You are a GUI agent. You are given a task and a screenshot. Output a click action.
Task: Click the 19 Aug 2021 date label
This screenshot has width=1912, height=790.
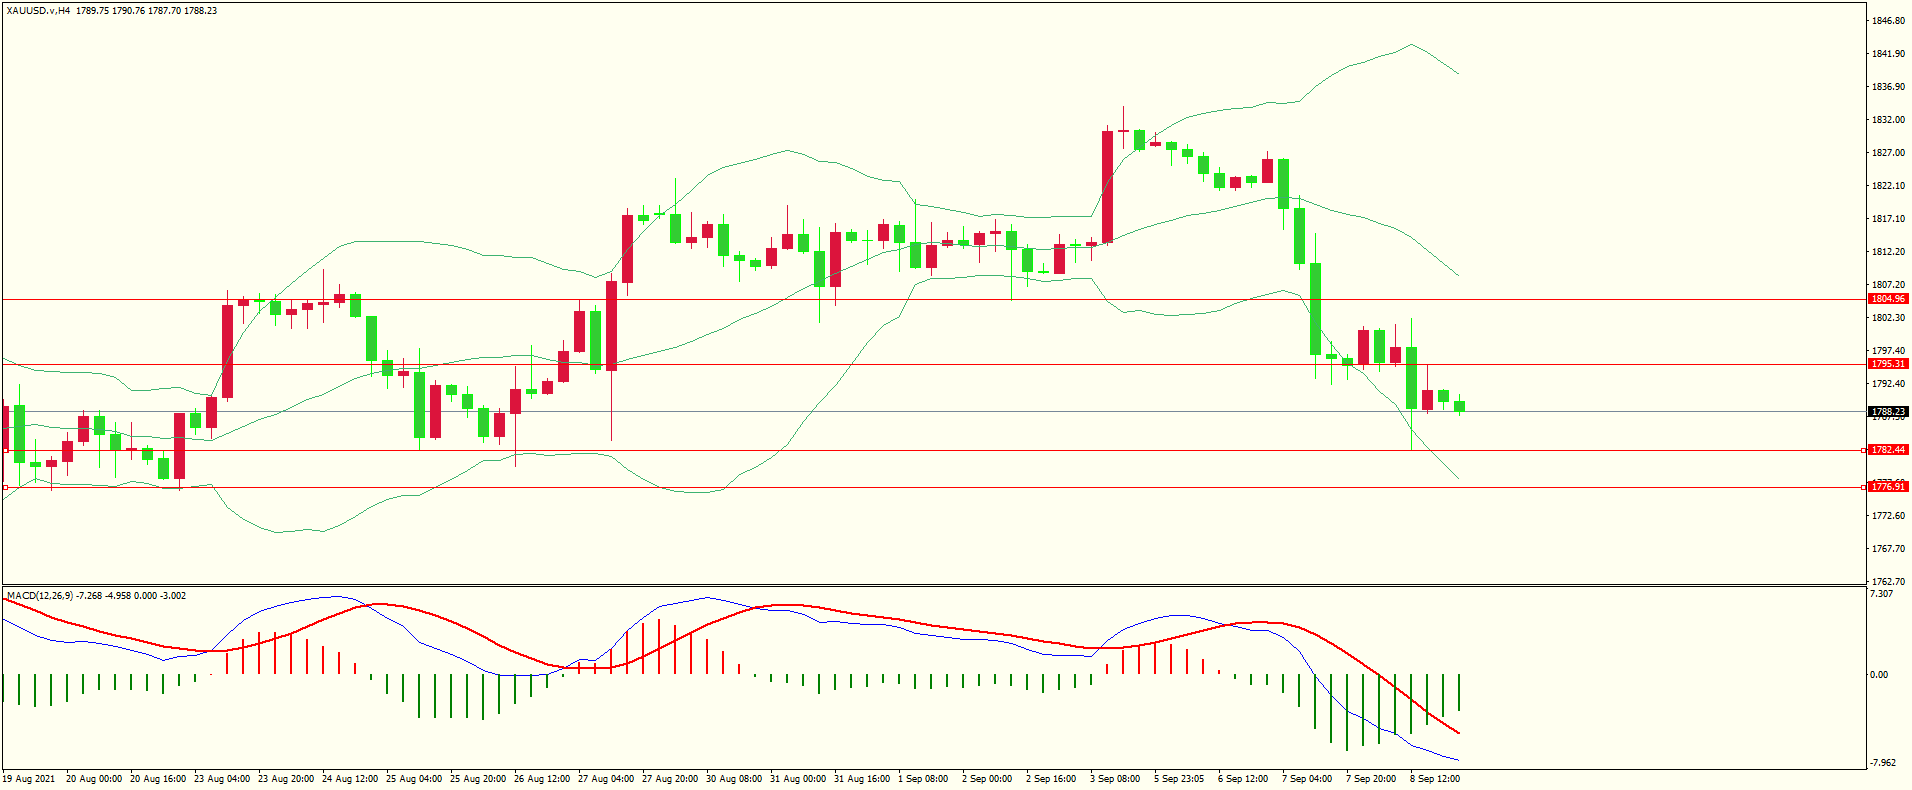pyautogui.click(x=30, y=779)
